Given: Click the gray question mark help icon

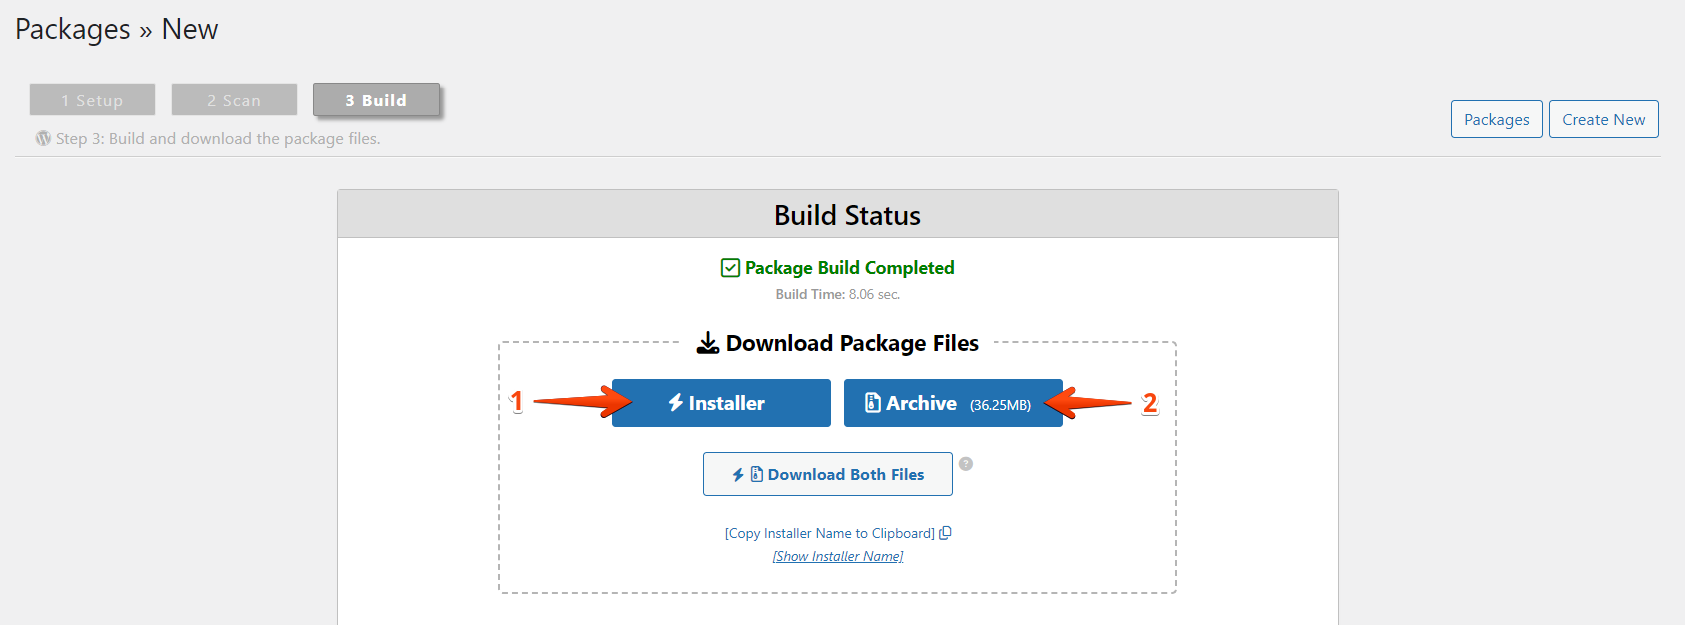Looking at the screenshot, I should 966,464.
